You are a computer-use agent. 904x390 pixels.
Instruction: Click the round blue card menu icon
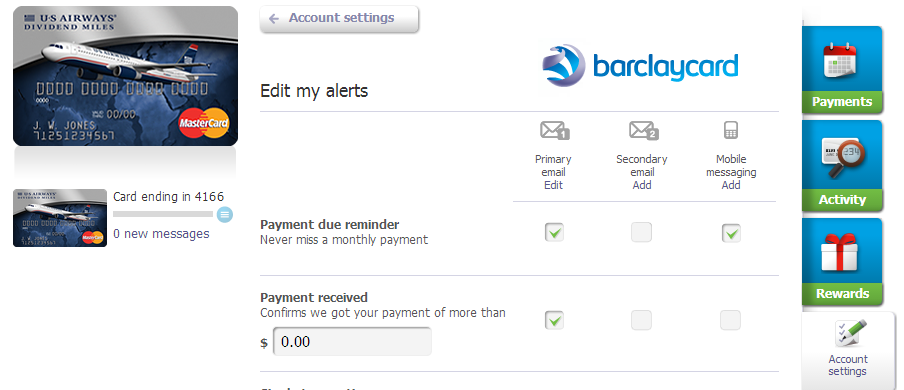click(x=225, y=215)
